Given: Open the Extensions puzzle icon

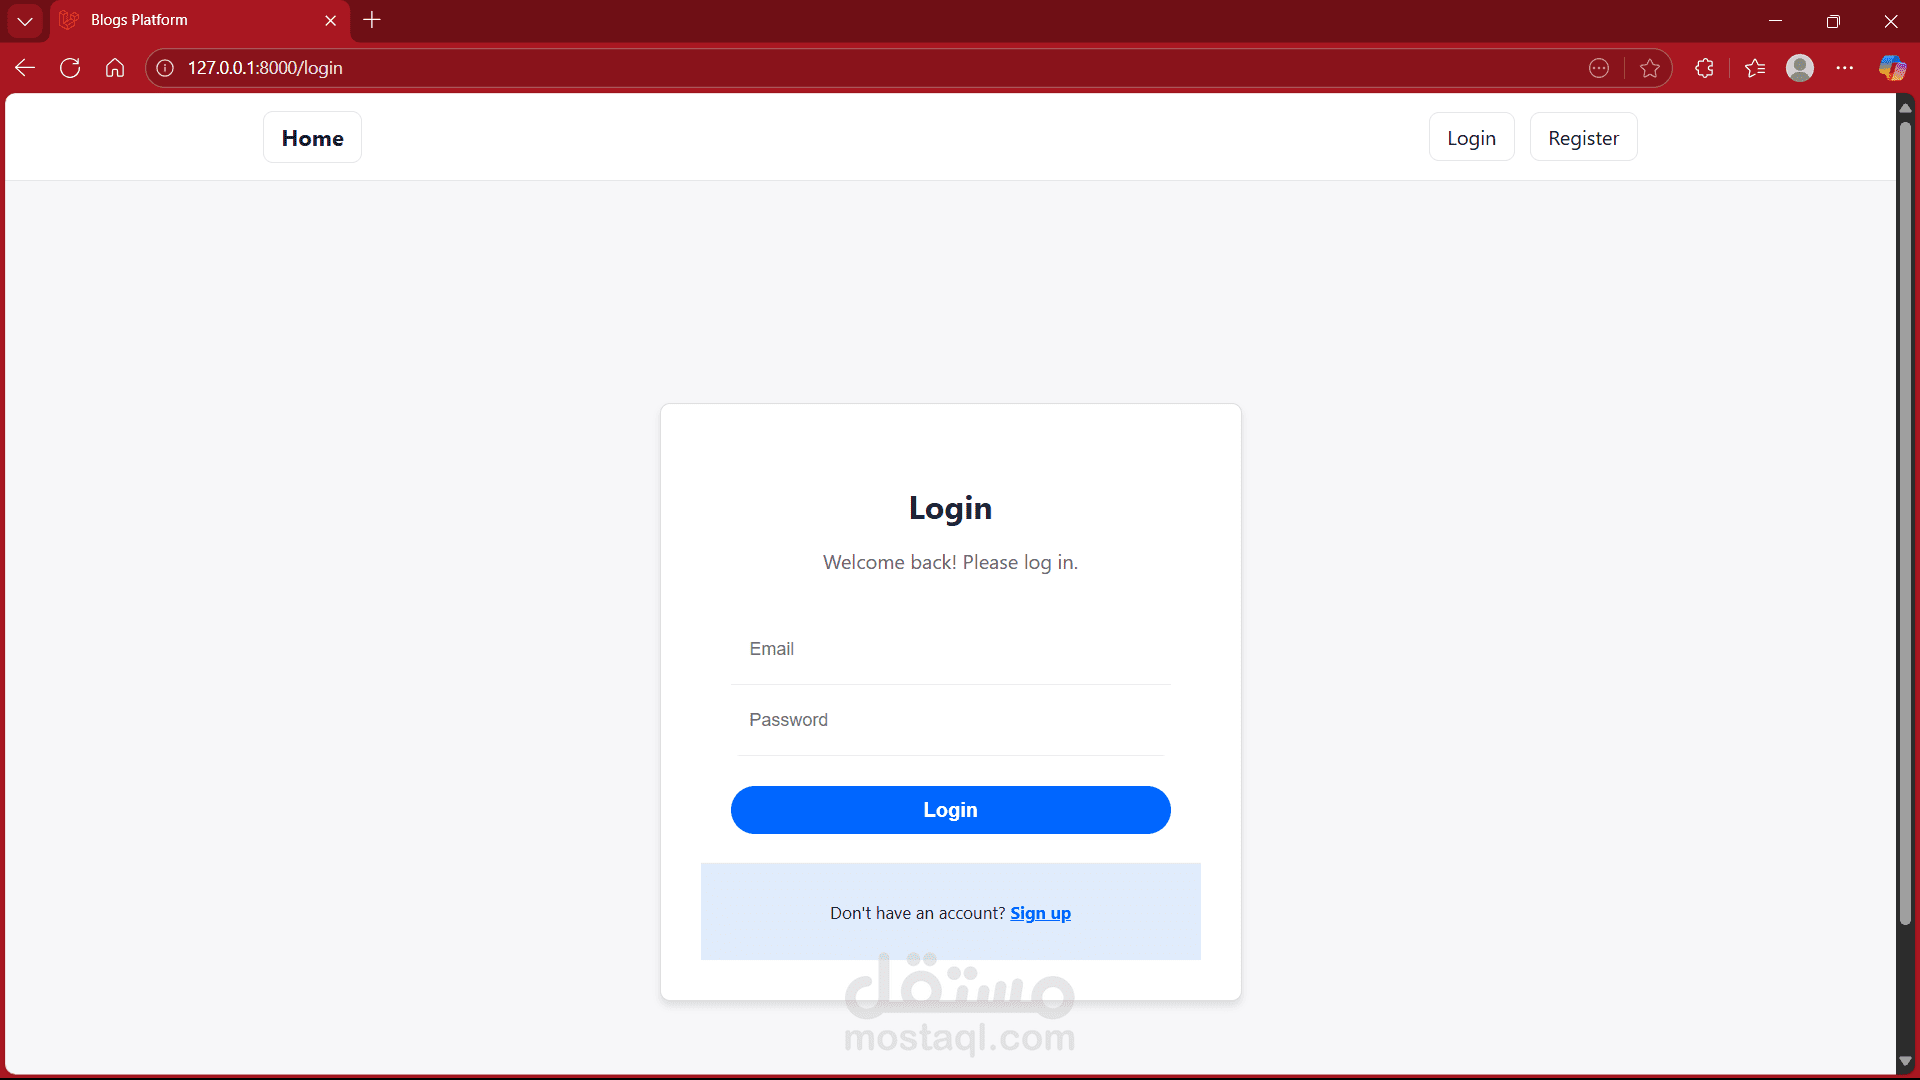Looking at the screenshot, I should click(x=1705, y=68).
